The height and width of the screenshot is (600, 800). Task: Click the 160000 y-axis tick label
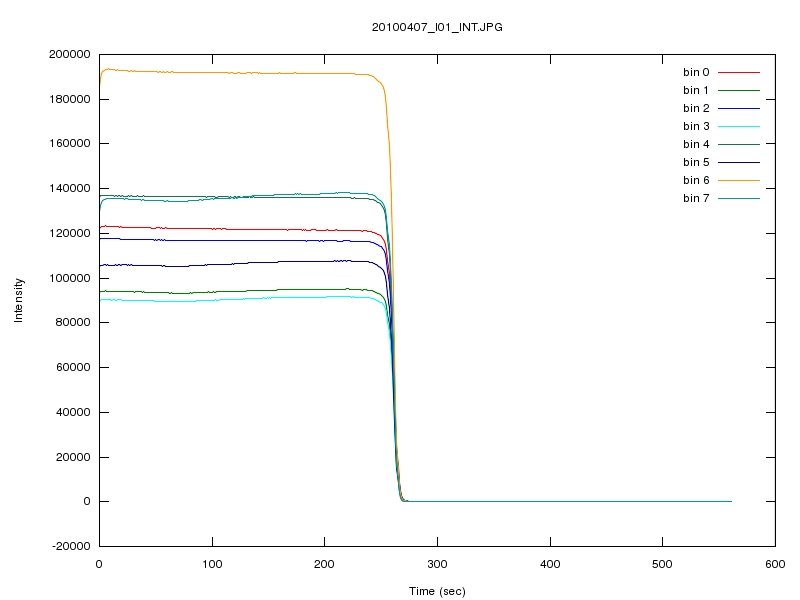click(x=69, y=143)
